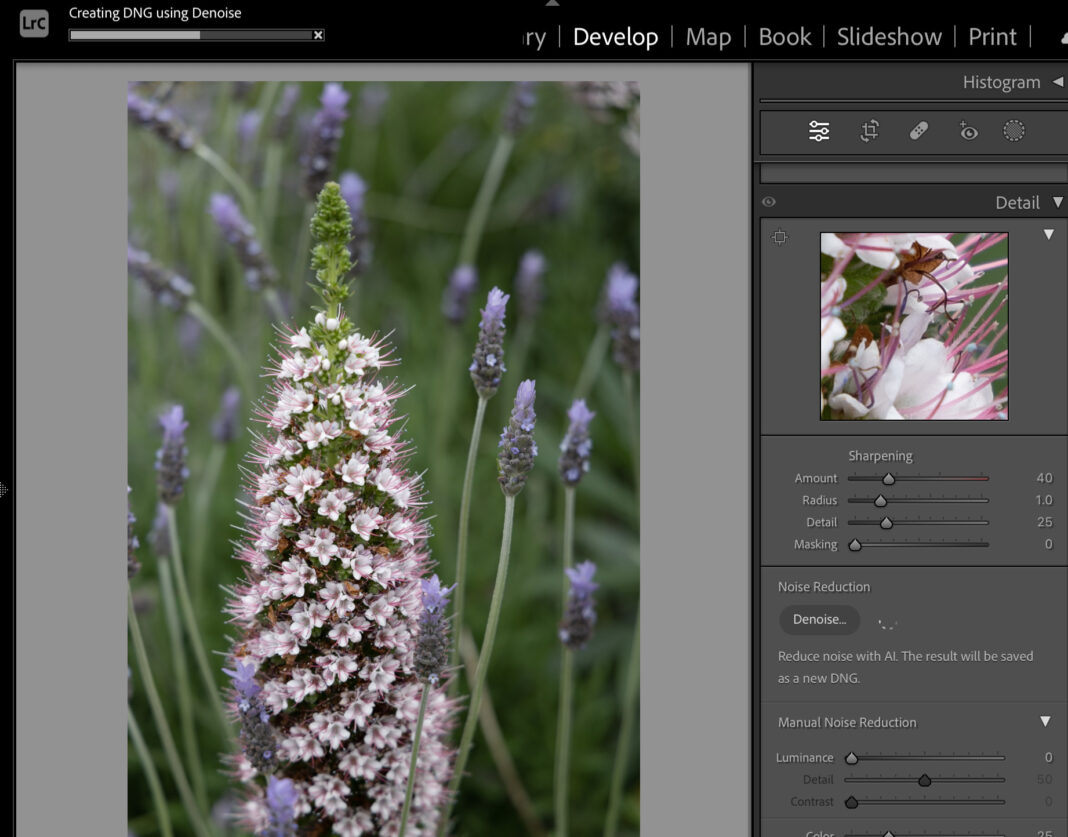Select the Basic adjustments tool icon
Screen dimensions: 1068x837
818,130
